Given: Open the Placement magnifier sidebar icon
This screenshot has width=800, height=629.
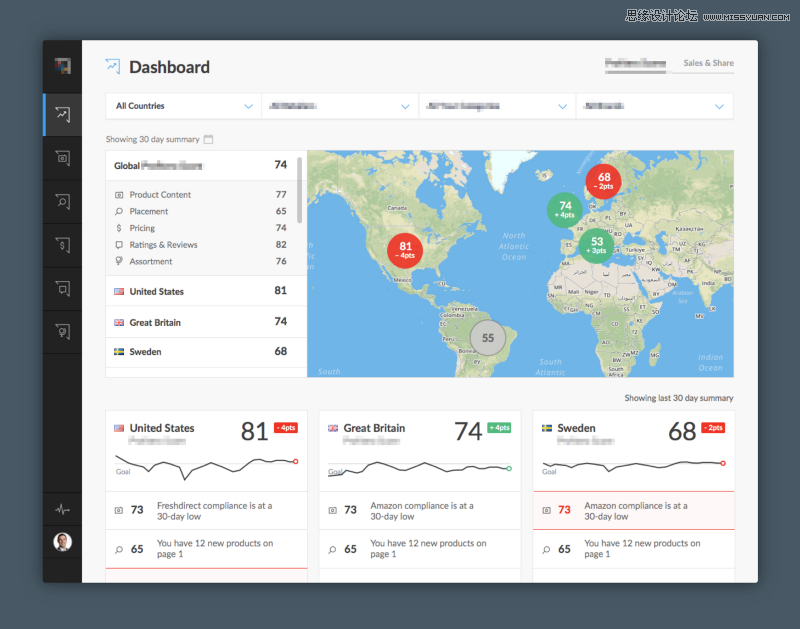Looking at the screenshot, I should click(x=62, y=202).
